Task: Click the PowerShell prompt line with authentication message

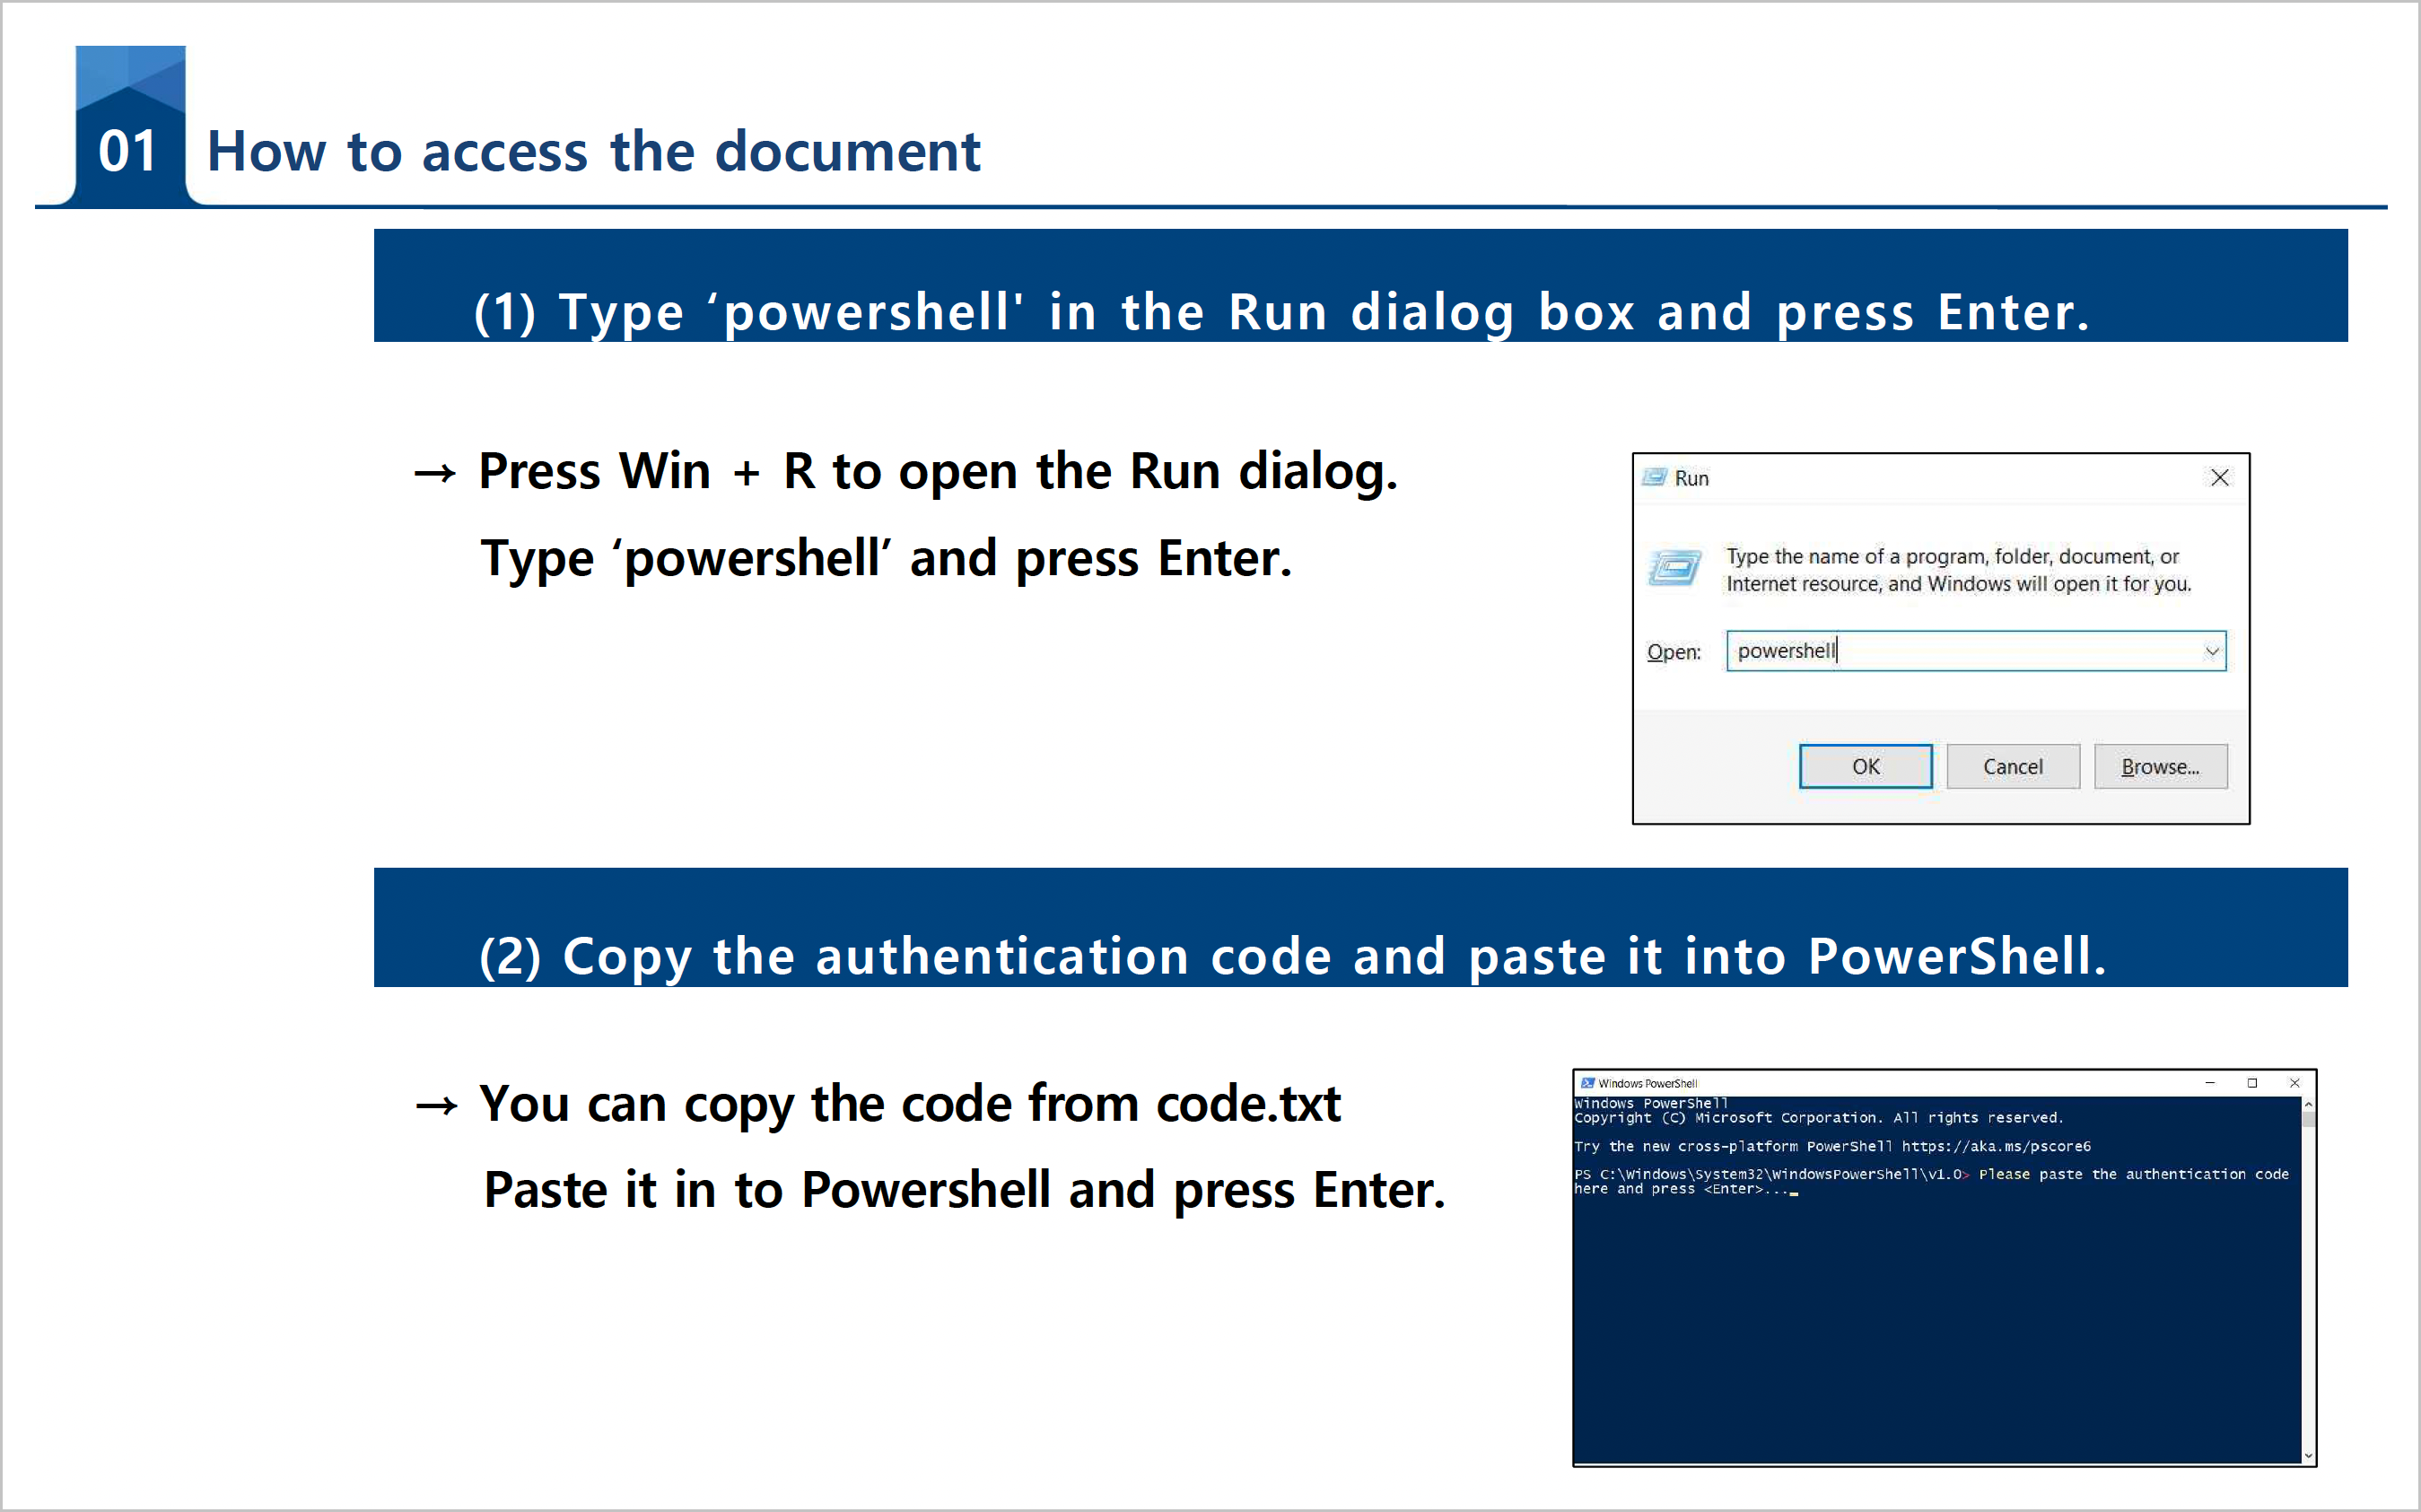Action: point(1930,1175)
